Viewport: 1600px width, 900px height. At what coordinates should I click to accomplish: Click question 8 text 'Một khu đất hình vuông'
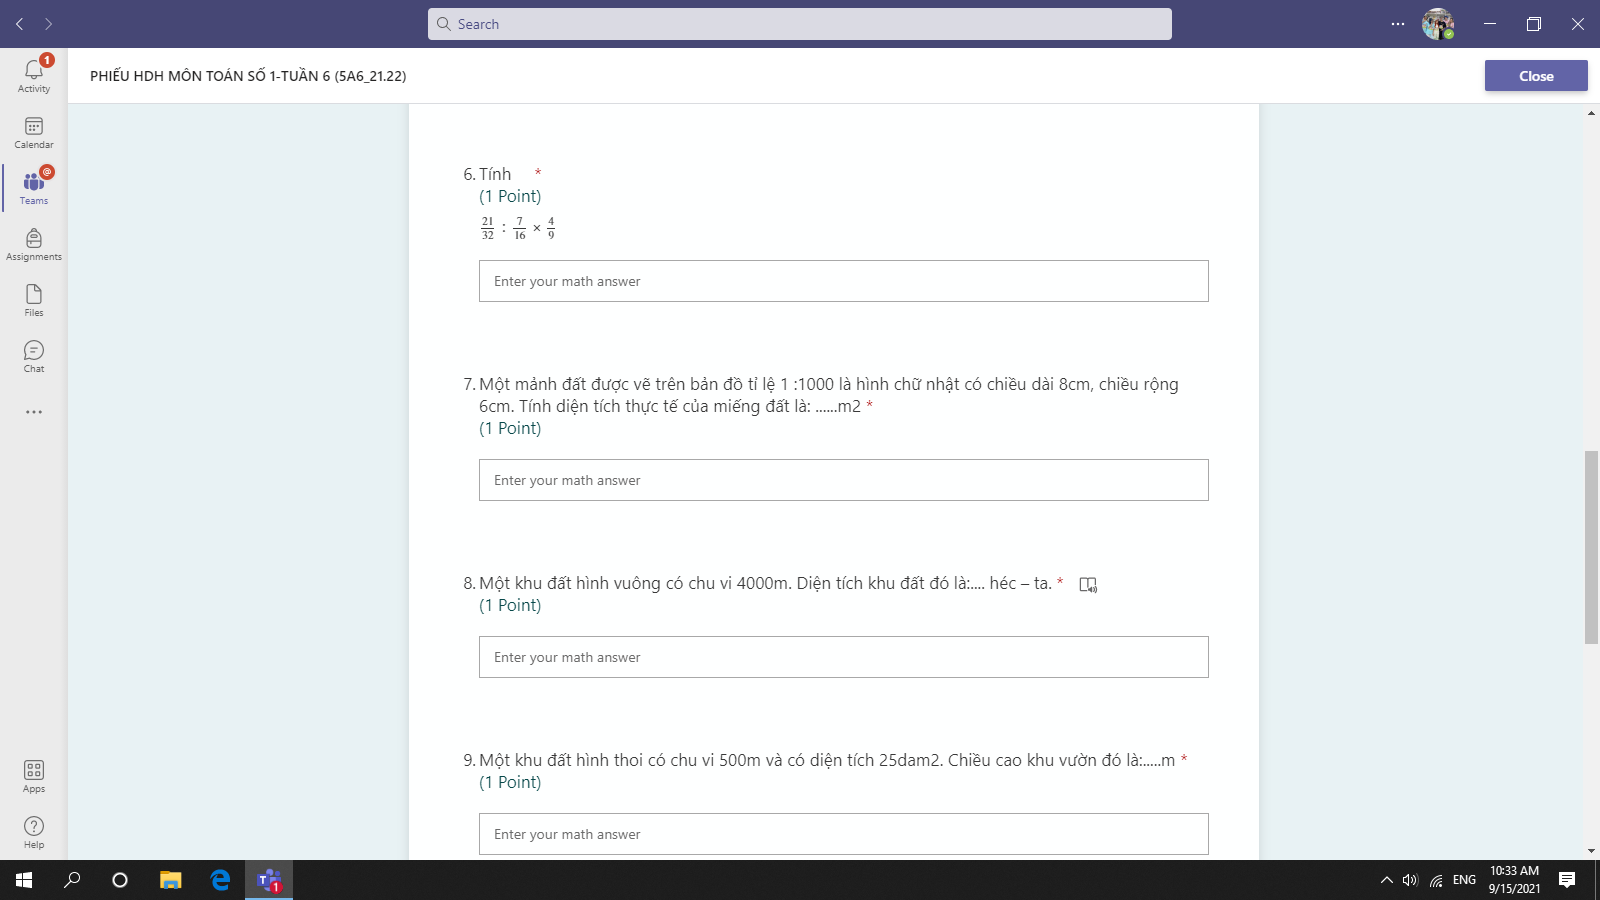(765, 583)
